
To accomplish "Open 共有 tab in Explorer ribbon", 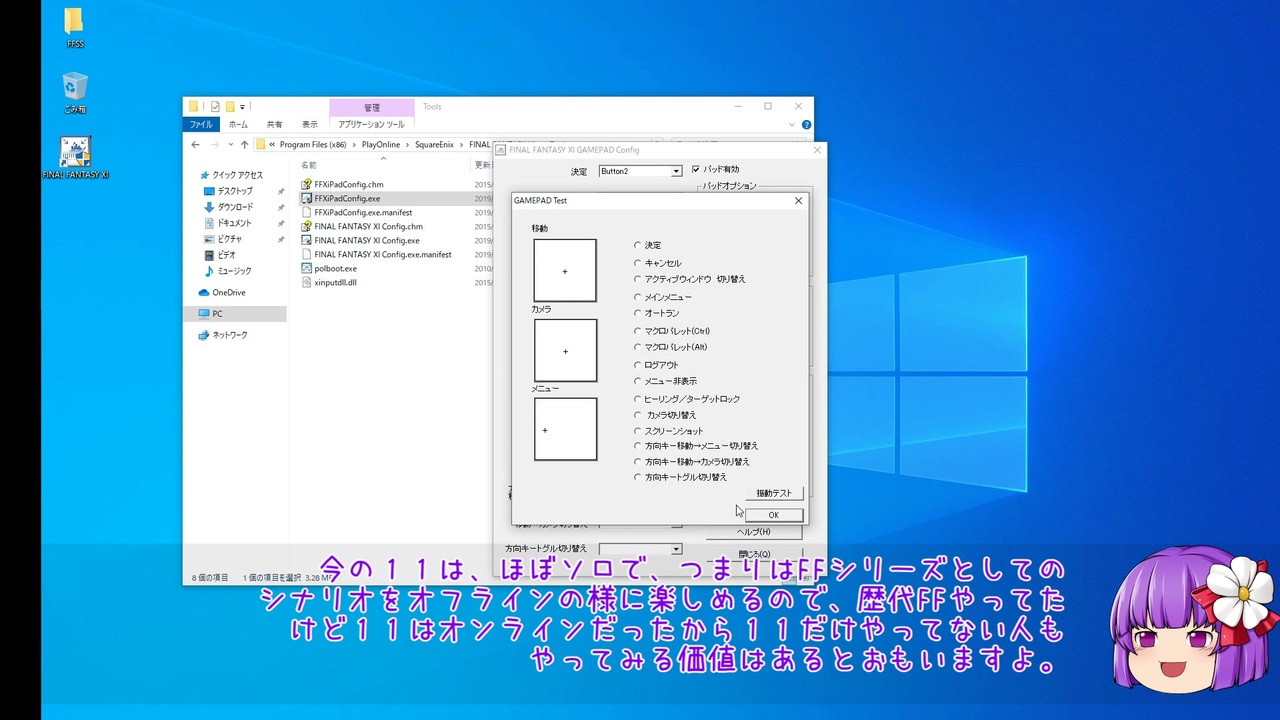I will coord(274,125).
